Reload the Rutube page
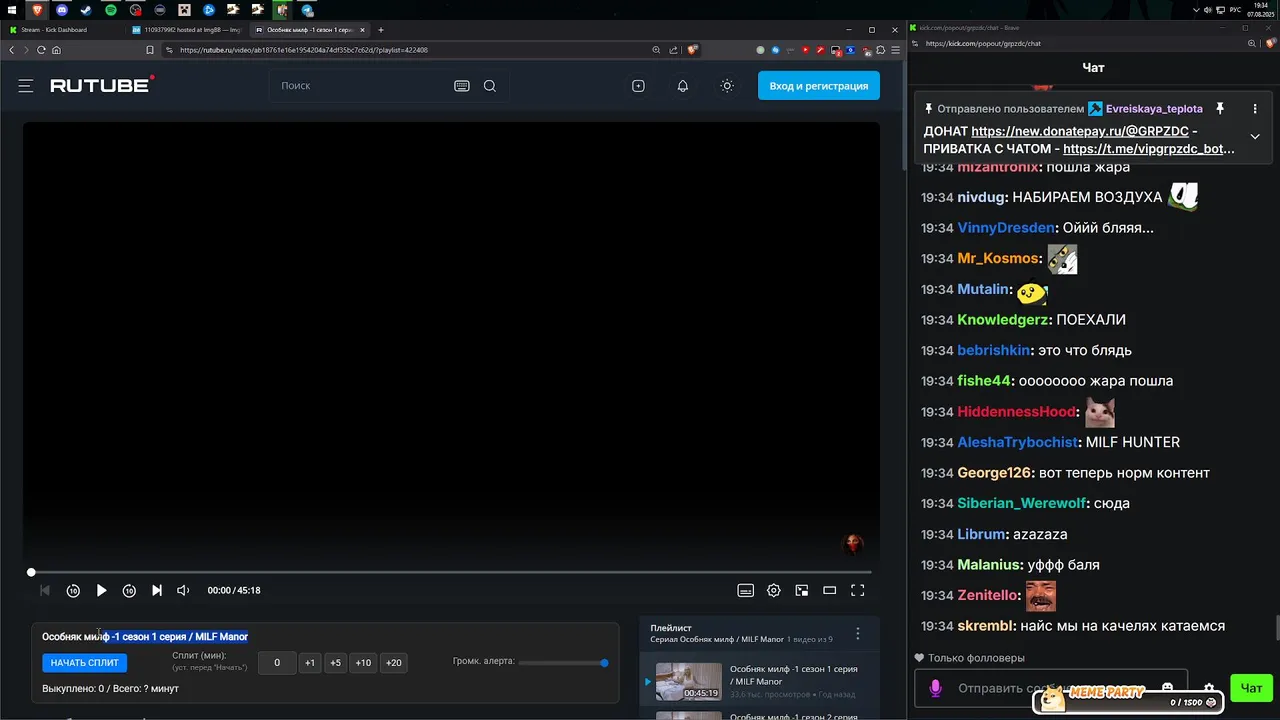 41,50
